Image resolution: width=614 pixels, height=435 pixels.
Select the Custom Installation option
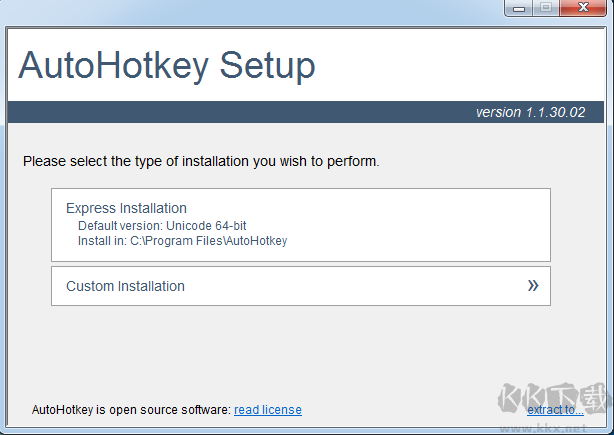pyautogui.click(x=300, y=286)
